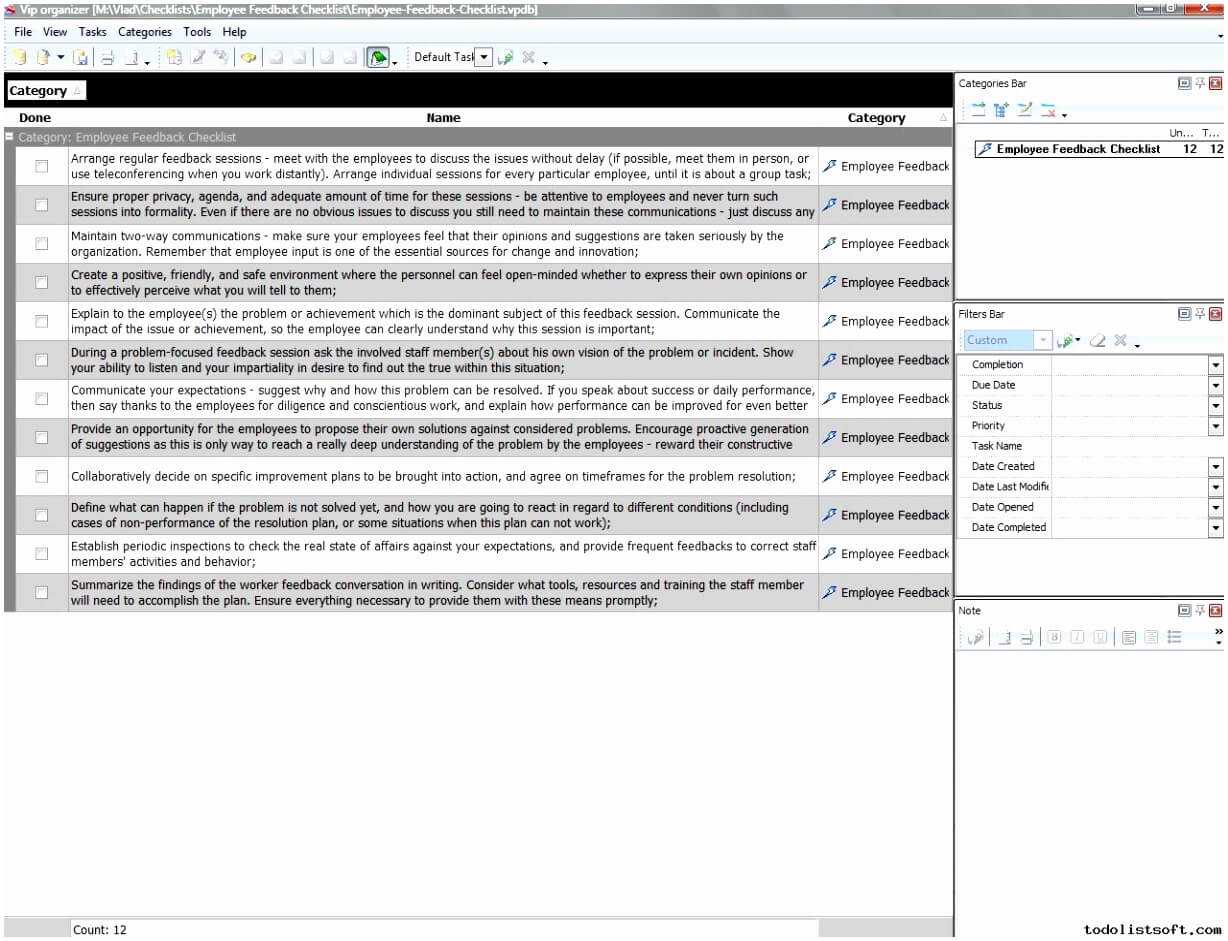This screenshot has width=1228, height=941.
Task: Click the Category column header in grid
Action: click(884, 118)
